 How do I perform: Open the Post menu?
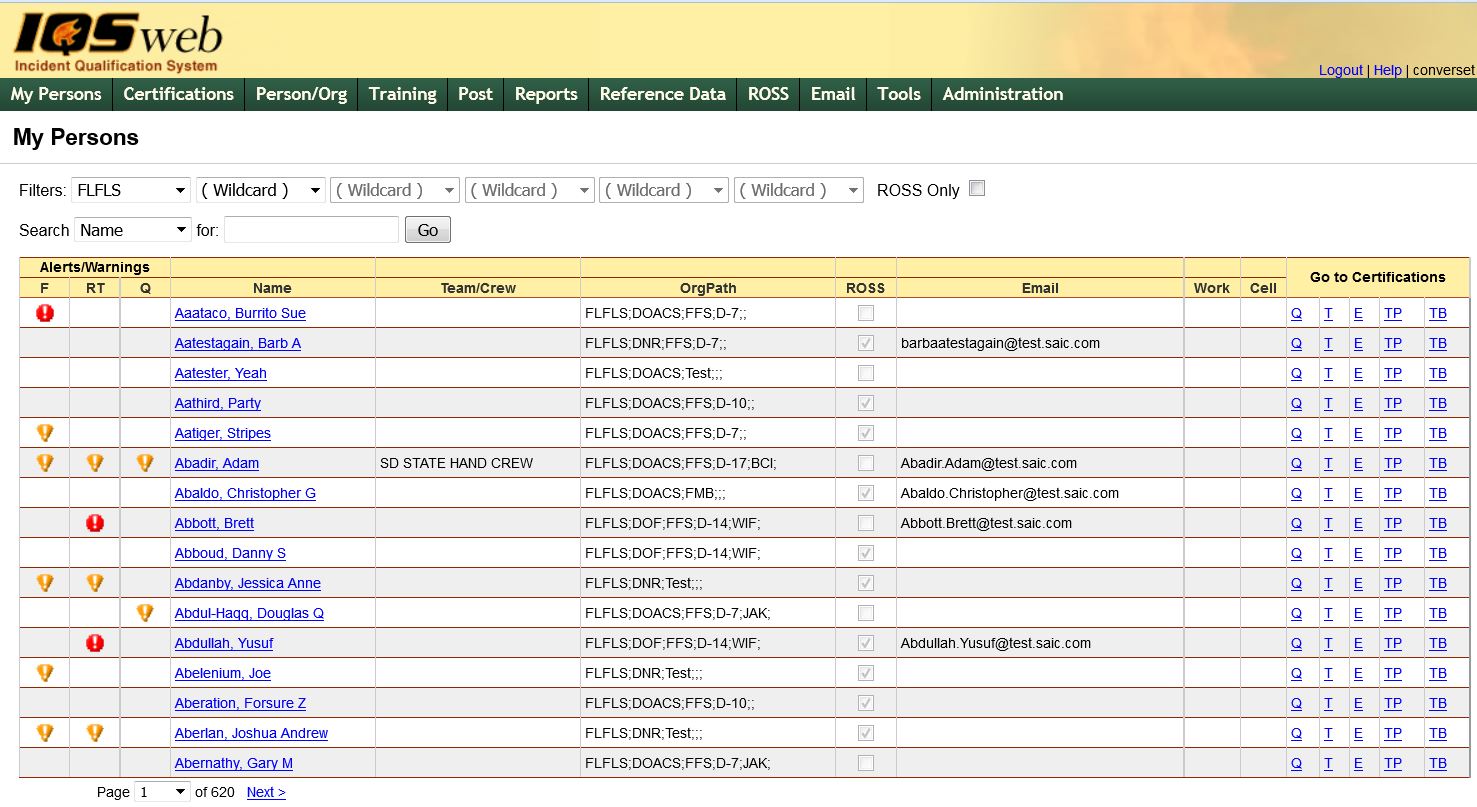(475, 94)
